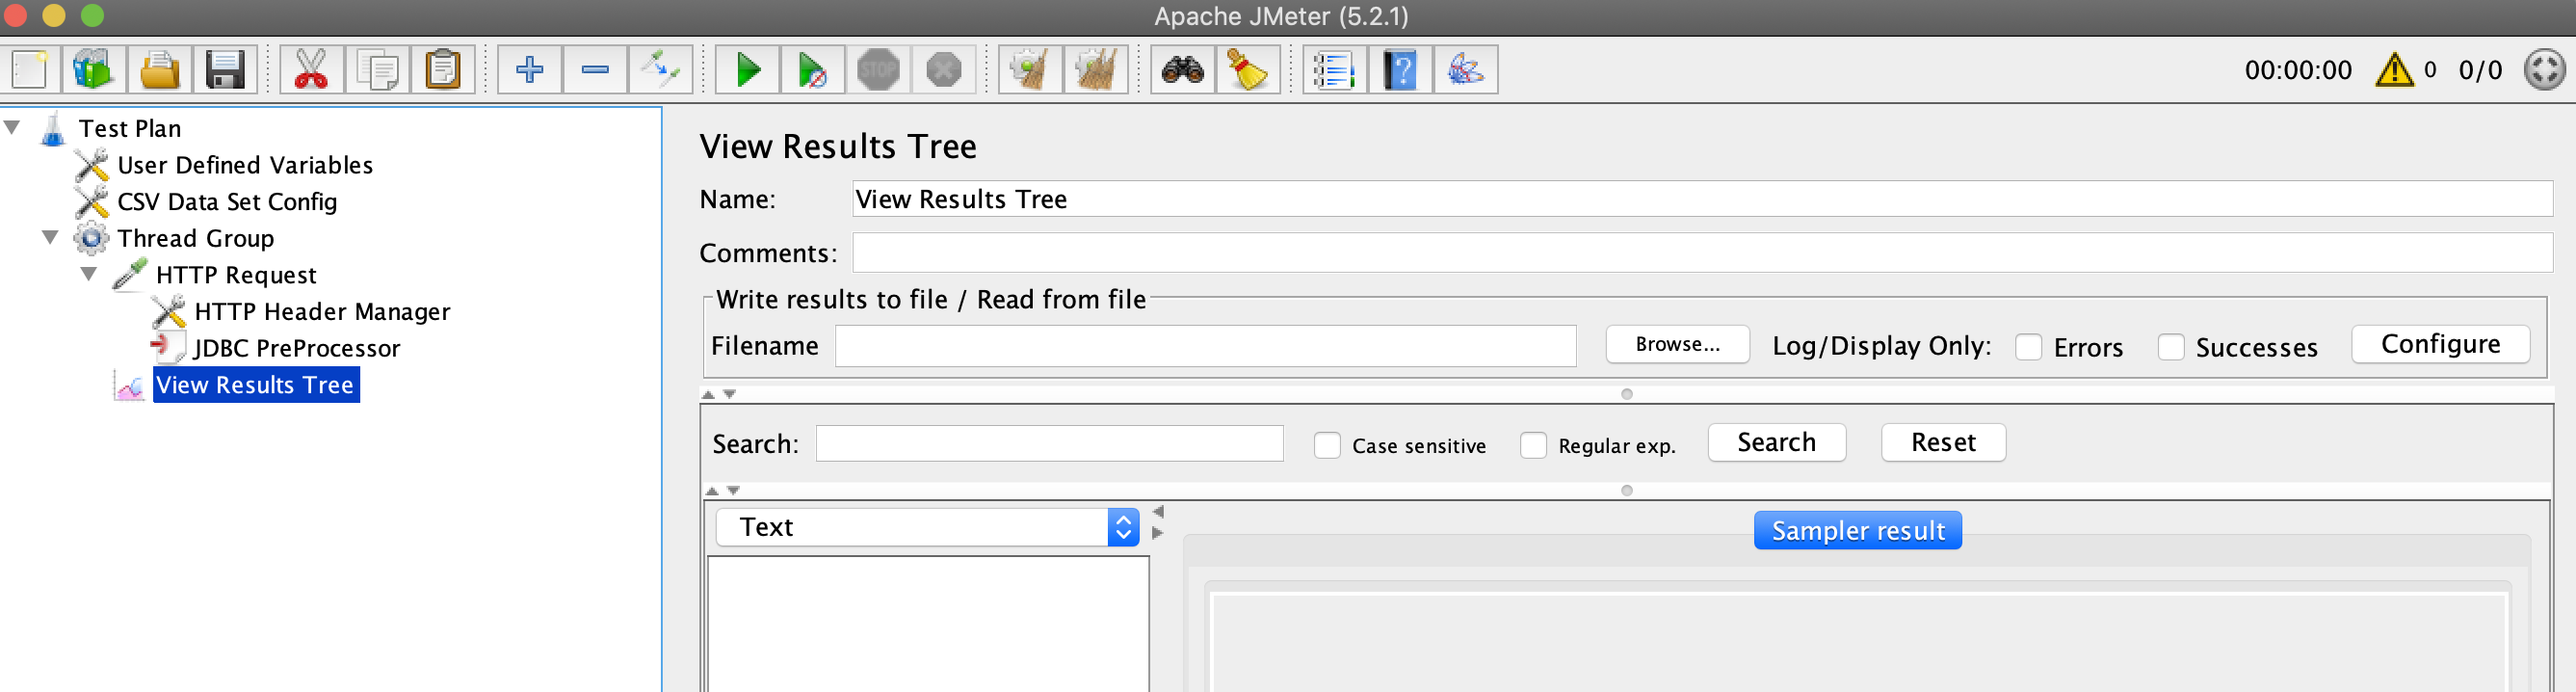Select the JDBC PreProcessor icon
2576x692 pixels.
tap(168, 347)
